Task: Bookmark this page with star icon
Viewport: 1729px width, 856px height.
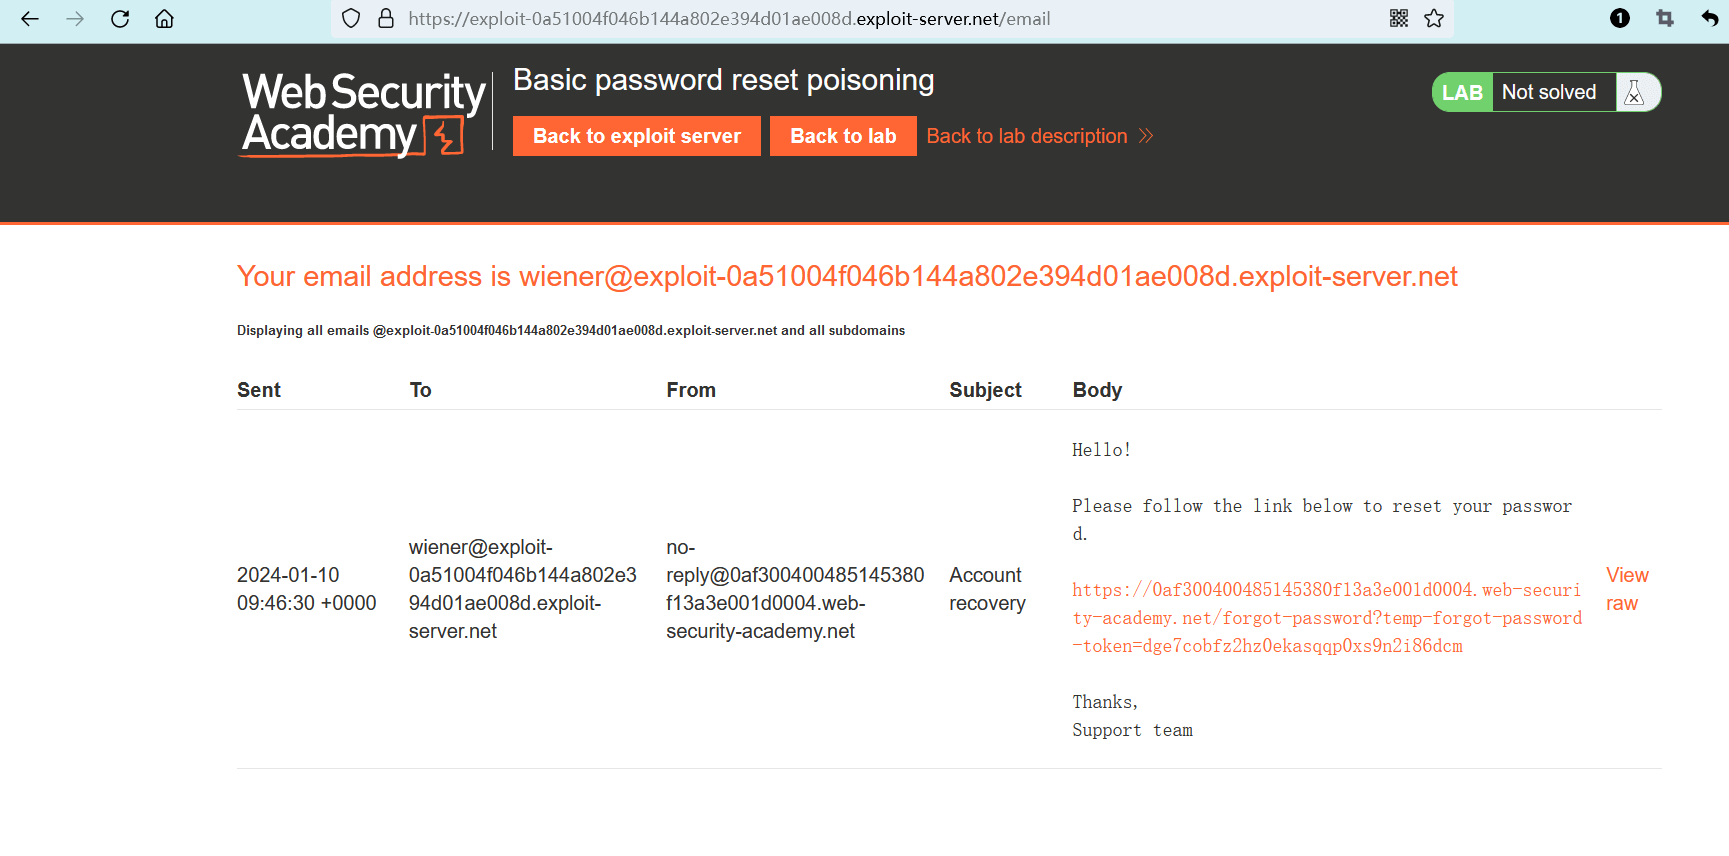Action: [1434, 19]
